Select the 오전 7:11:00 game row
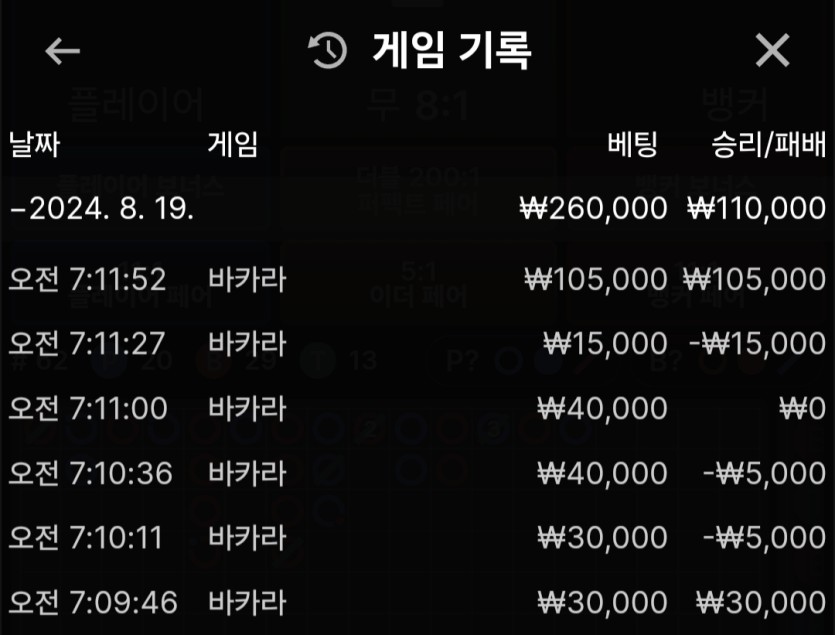Image resolution: width=835 pixels, height=635 pixels. click(418, 409)
